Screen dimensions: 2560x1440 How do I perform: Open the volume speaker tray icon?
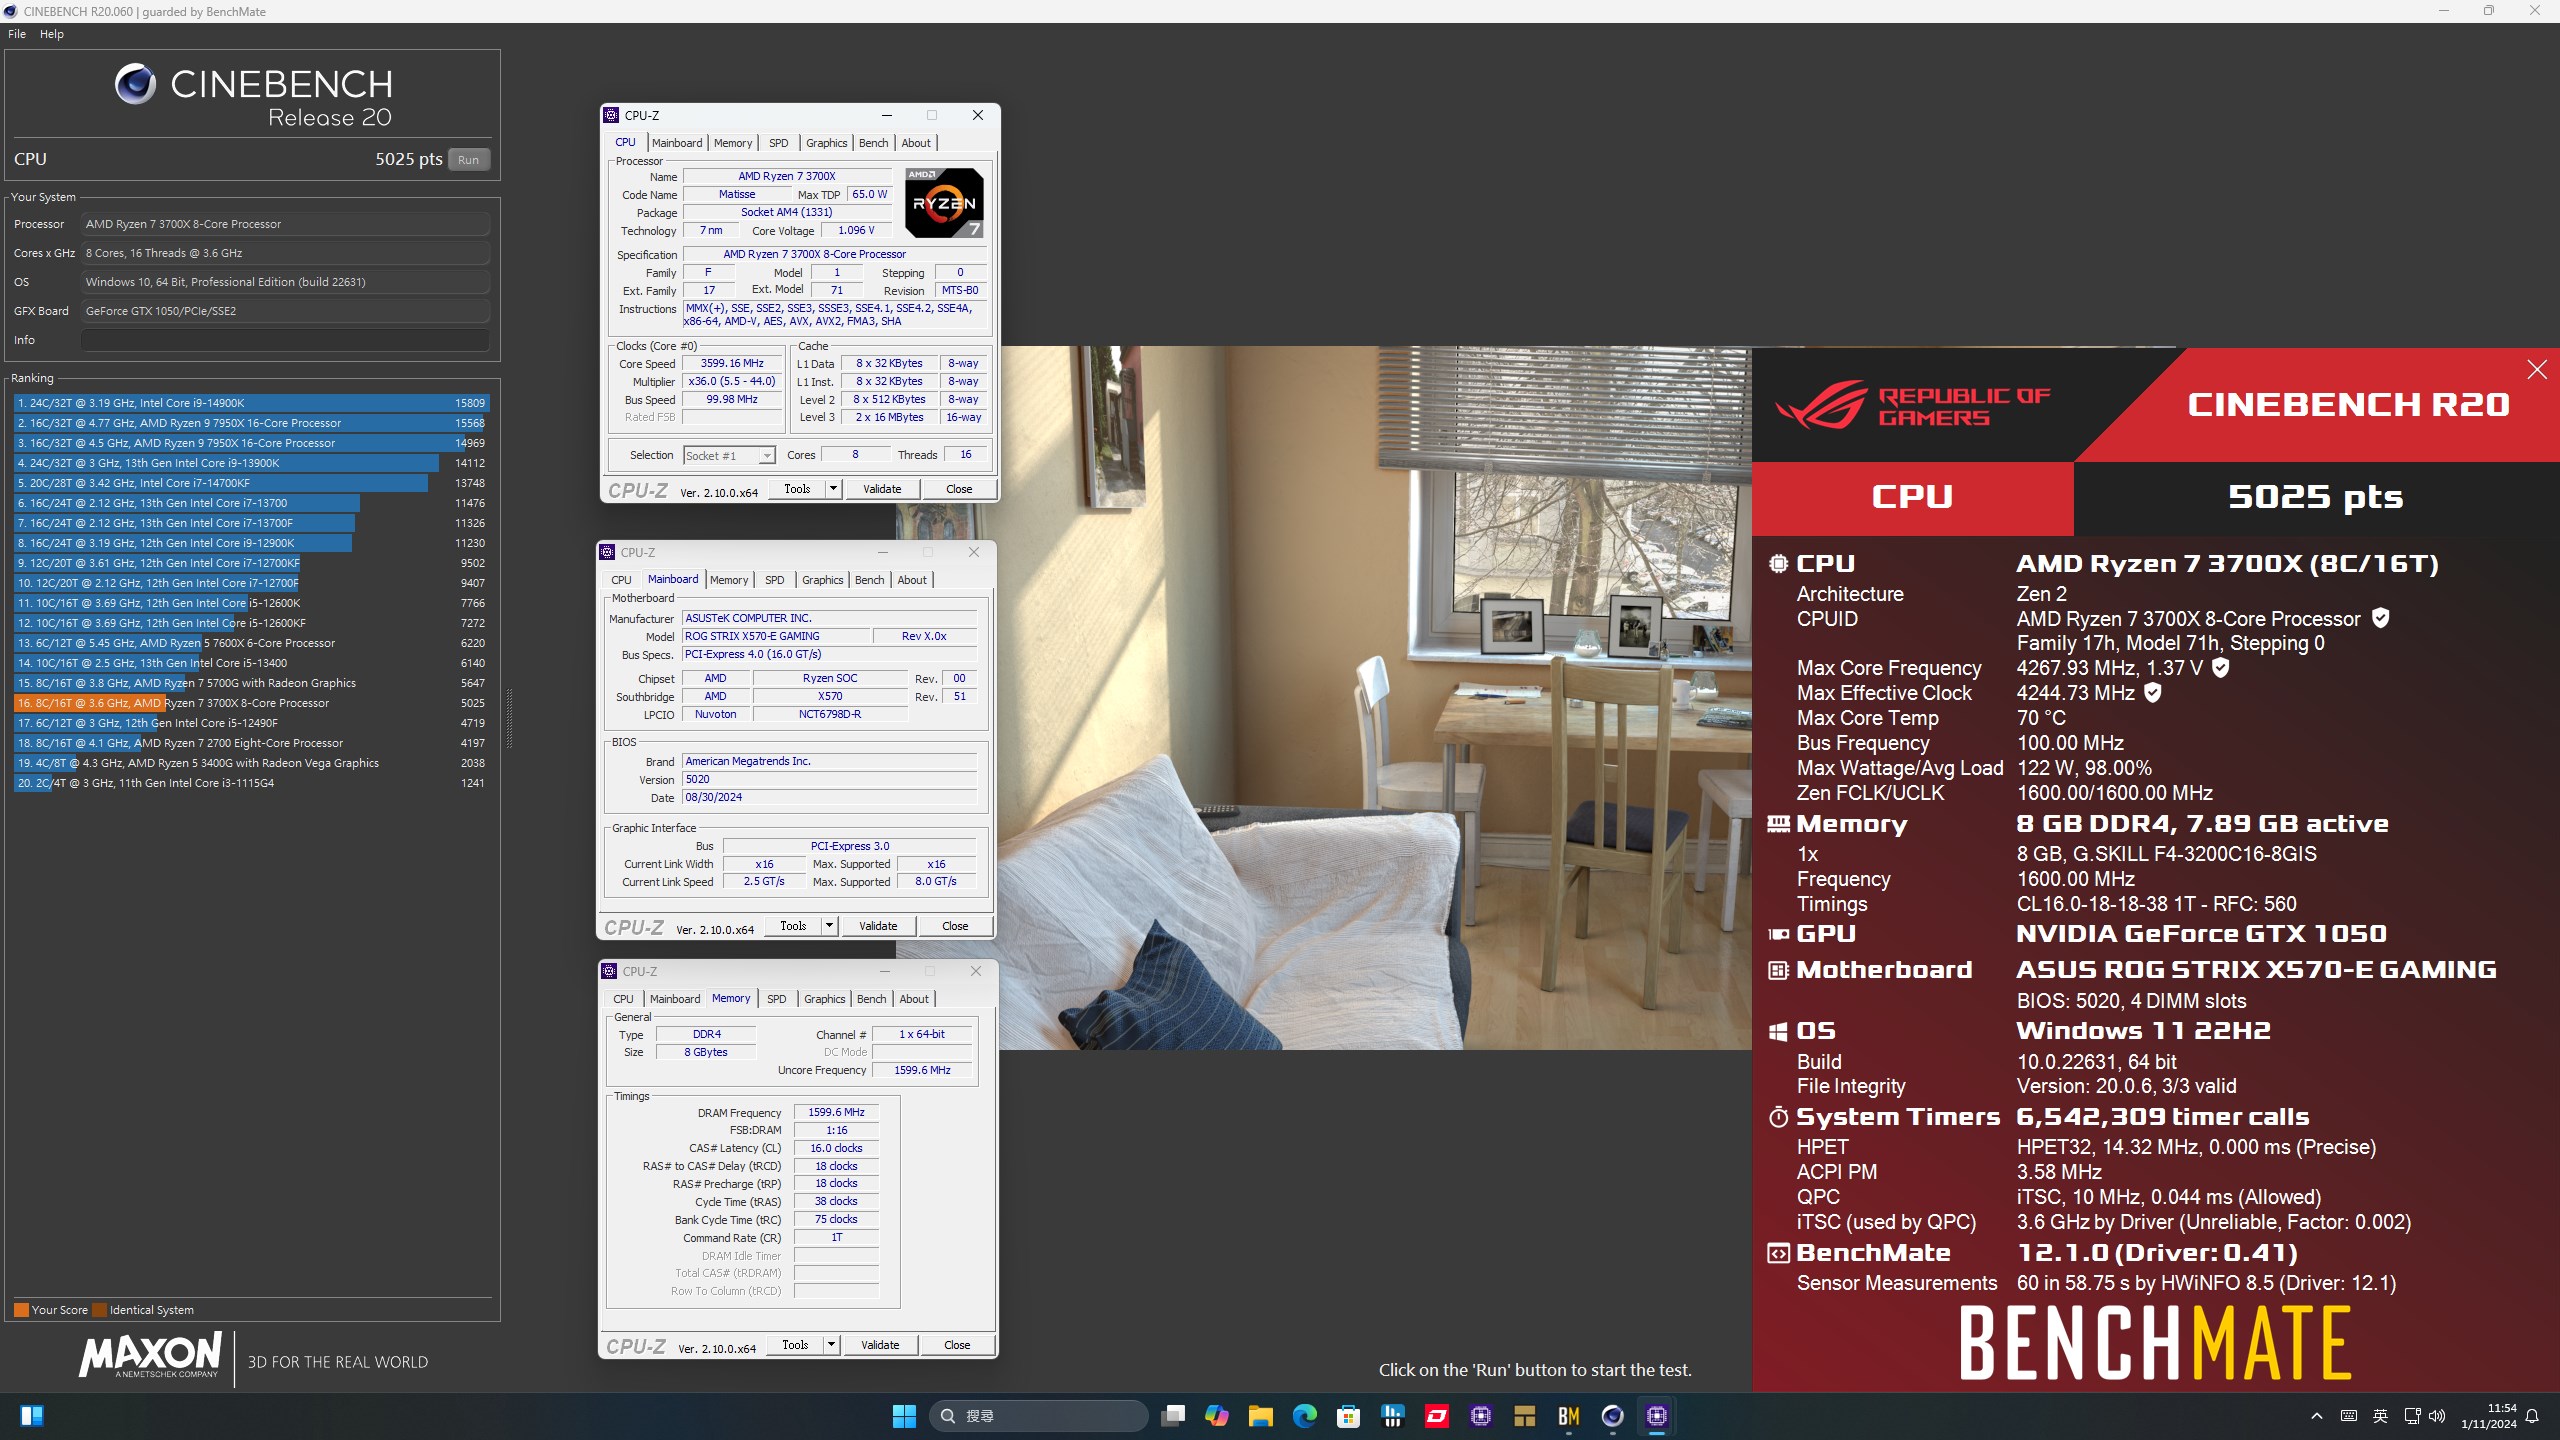[x=2437, y=1416]
